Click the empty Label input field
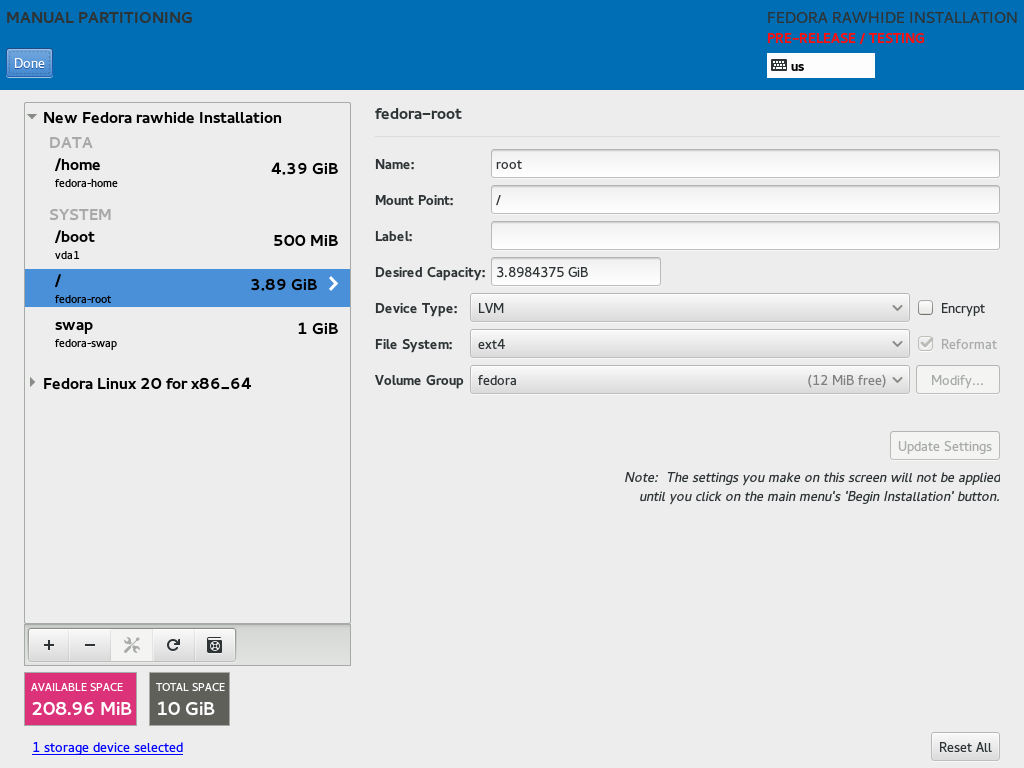 (x=745, y=235)
